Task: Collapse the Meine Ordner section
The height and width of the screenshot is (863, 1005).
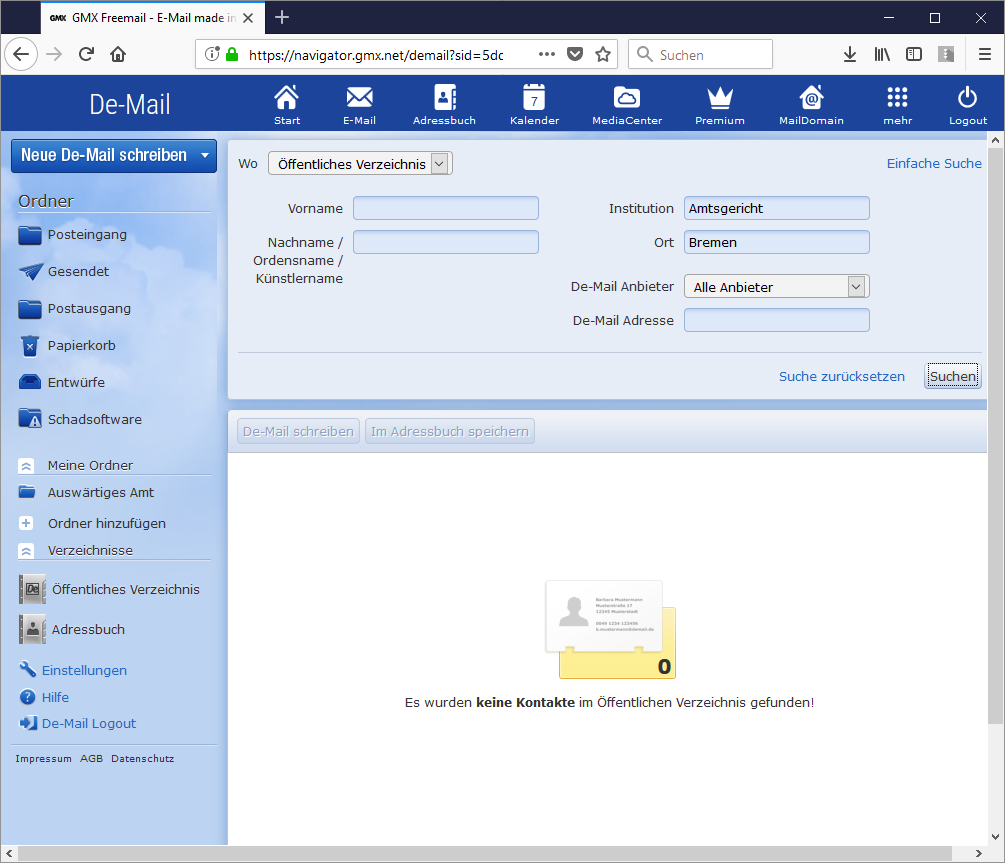Action: (x=27, y=466)
